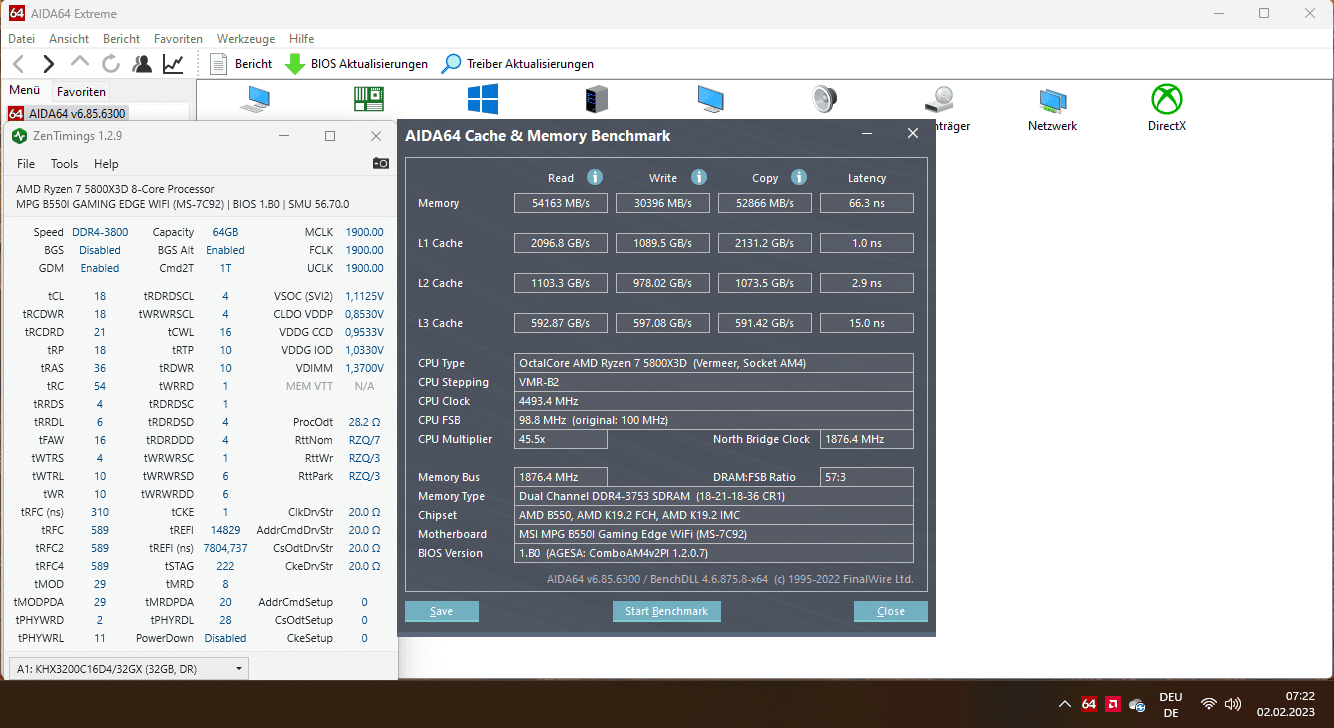Viewport: 1334px width, 728px height.
Task: Click the cloud sync tray icon
Action: click(x=1137, y=705)
